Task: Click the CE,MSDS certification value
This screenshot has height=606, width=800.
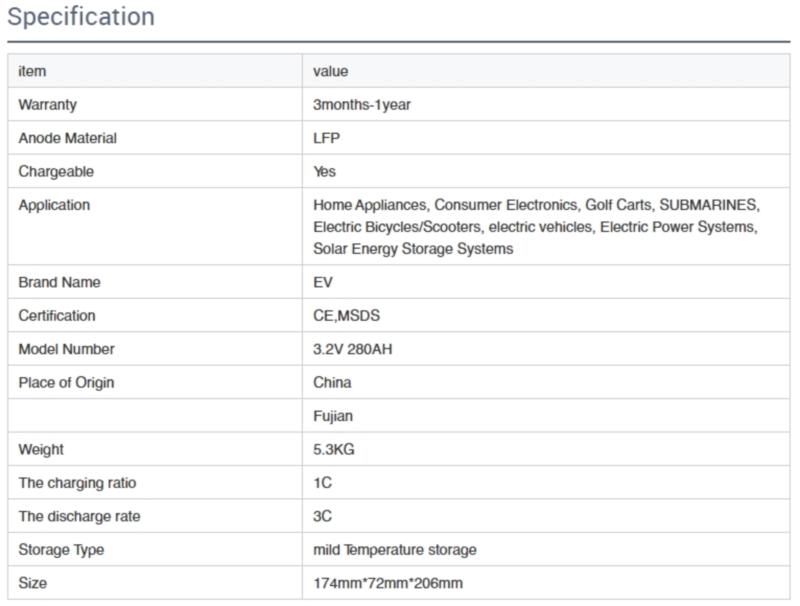Action: [344, 315]
